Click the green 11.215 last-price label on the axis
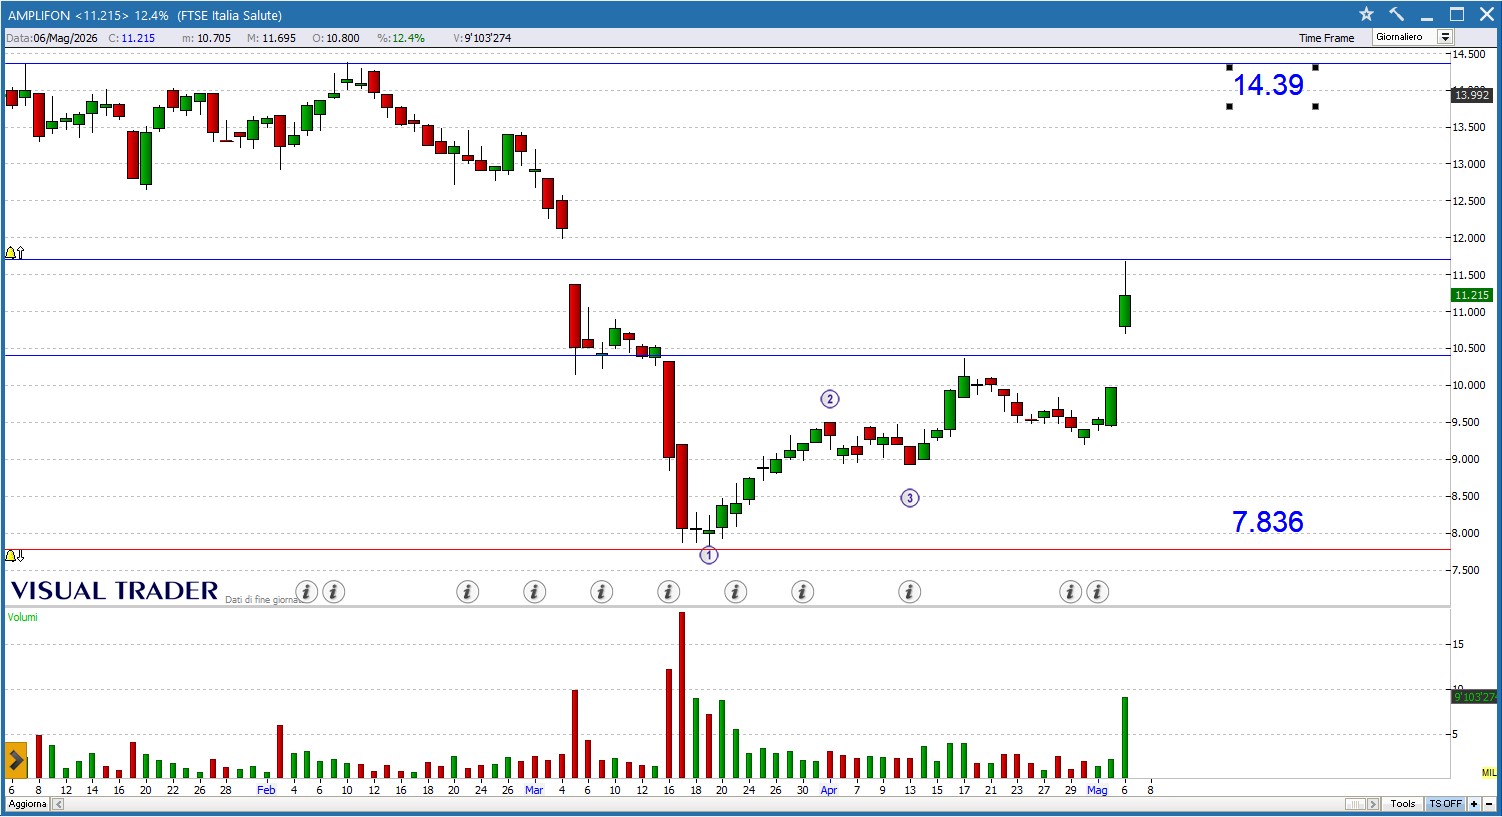The width and height of the screenshot is (1502, 817). click(1471, 295)
